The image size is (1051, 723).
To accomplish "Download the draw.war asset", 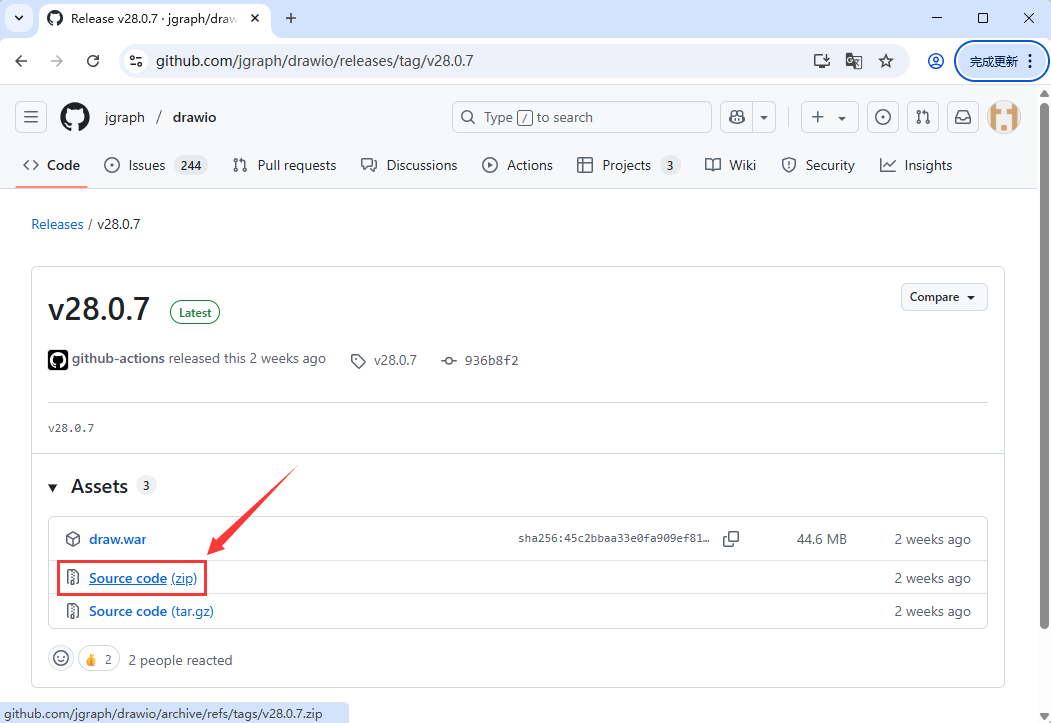I will tap(117, 539).
